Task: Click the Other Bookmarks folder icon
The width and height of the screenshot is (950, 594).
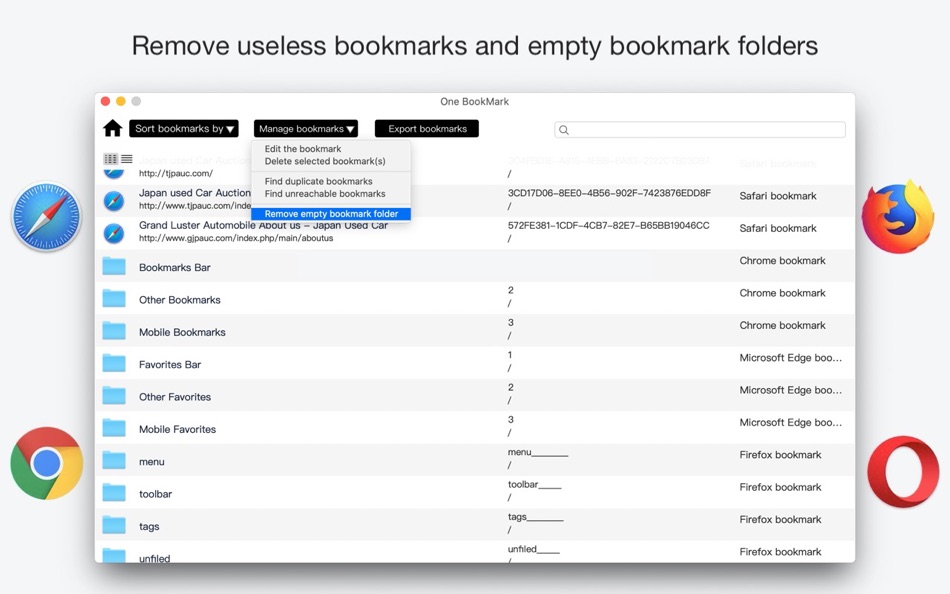Action: click(x=114, y=298)
